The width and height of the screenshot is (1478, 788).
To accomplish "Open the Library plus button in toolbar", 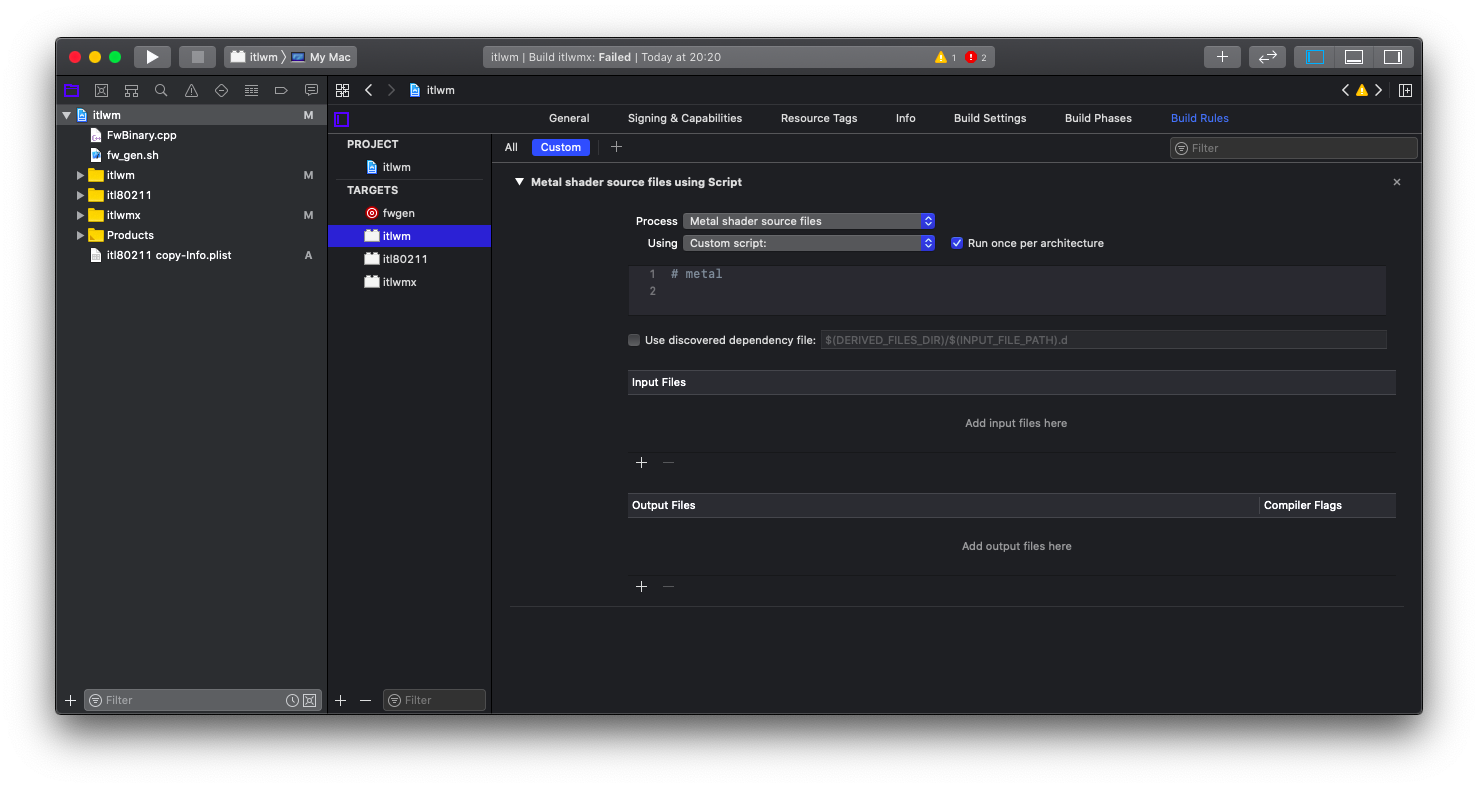I will click(1221, 57).
